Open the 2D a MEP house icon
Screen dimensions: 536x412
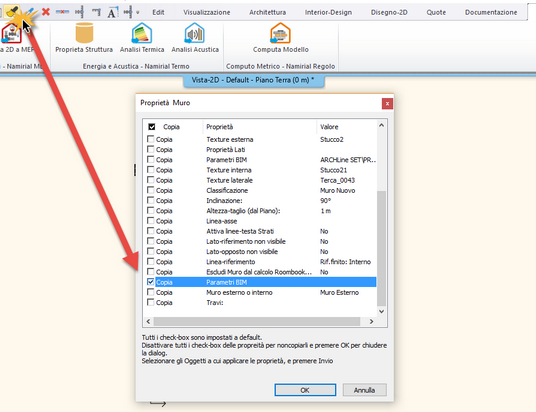click(11, 34)
